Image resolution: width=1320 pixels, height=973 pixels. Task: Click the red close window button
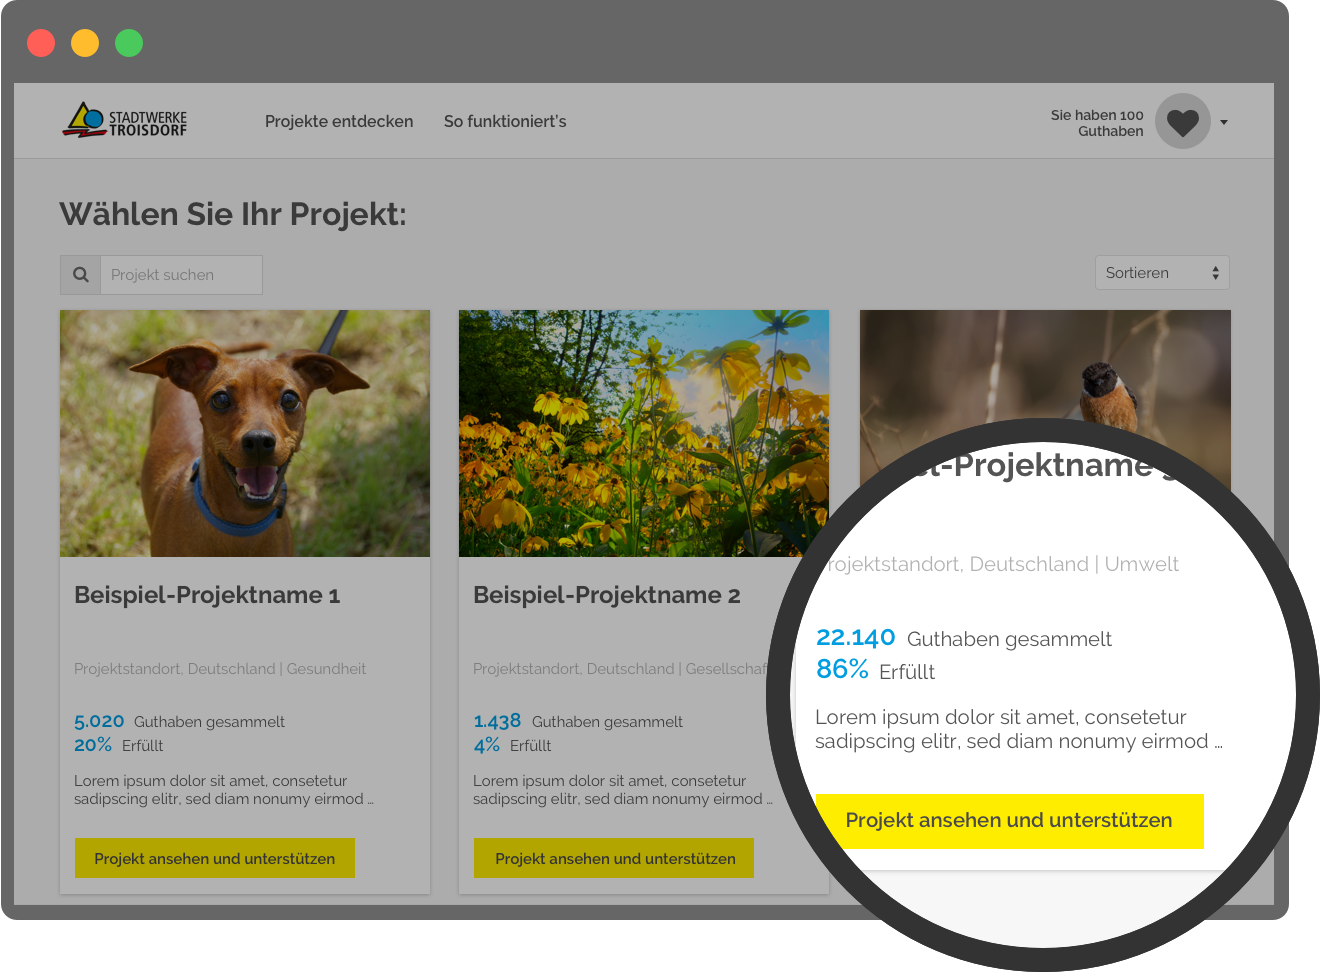(x=41, y=43)
